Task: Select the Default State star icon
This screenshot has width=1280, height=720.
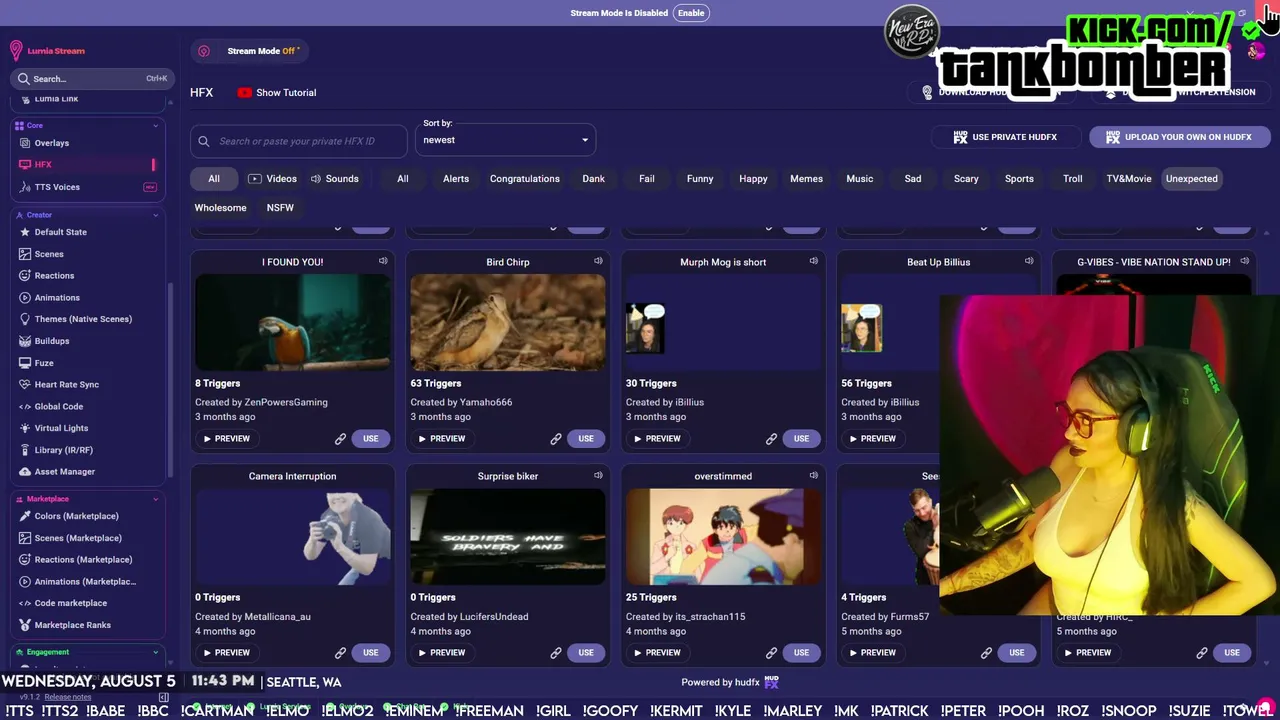Action: pos(25,232)
